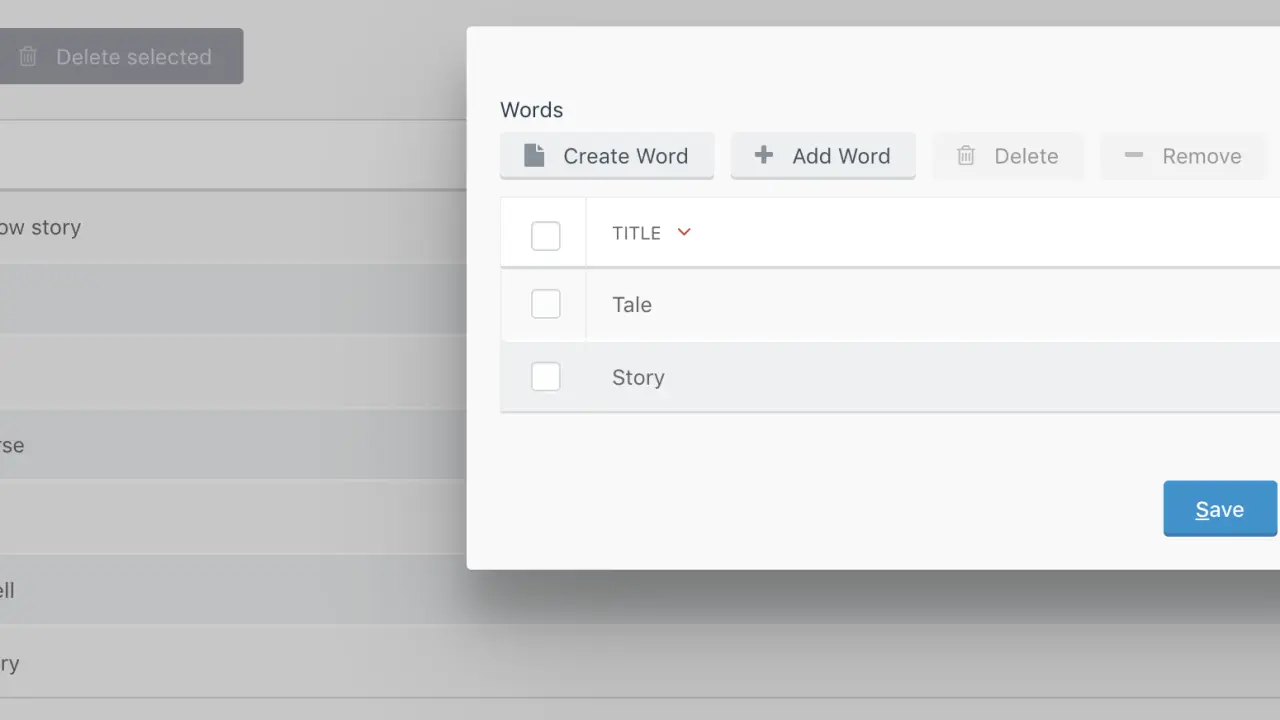
Task: Open the Story word entry
Action: [638, 378]
